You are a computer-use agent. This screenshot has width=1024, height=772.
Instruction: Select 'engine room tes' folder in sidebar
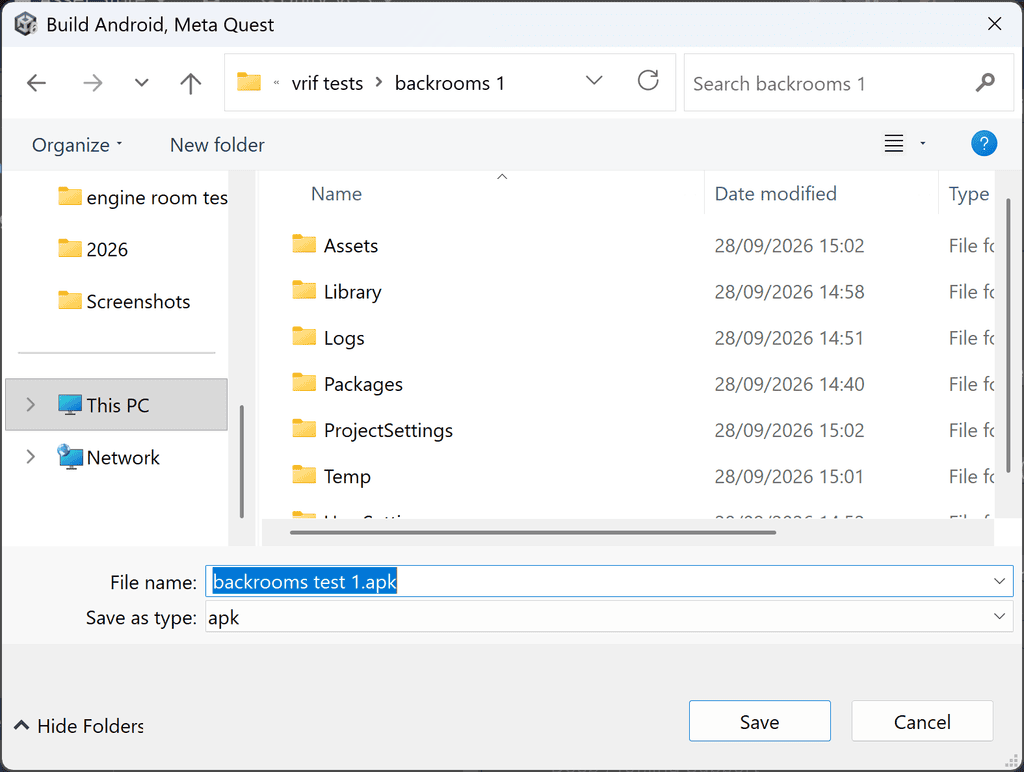(x=142, y=197)
